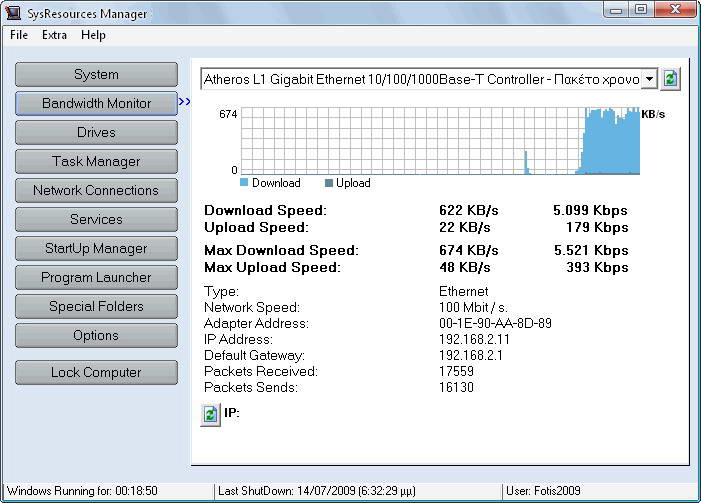Click the packets sends count 16130

coord(456,387)
